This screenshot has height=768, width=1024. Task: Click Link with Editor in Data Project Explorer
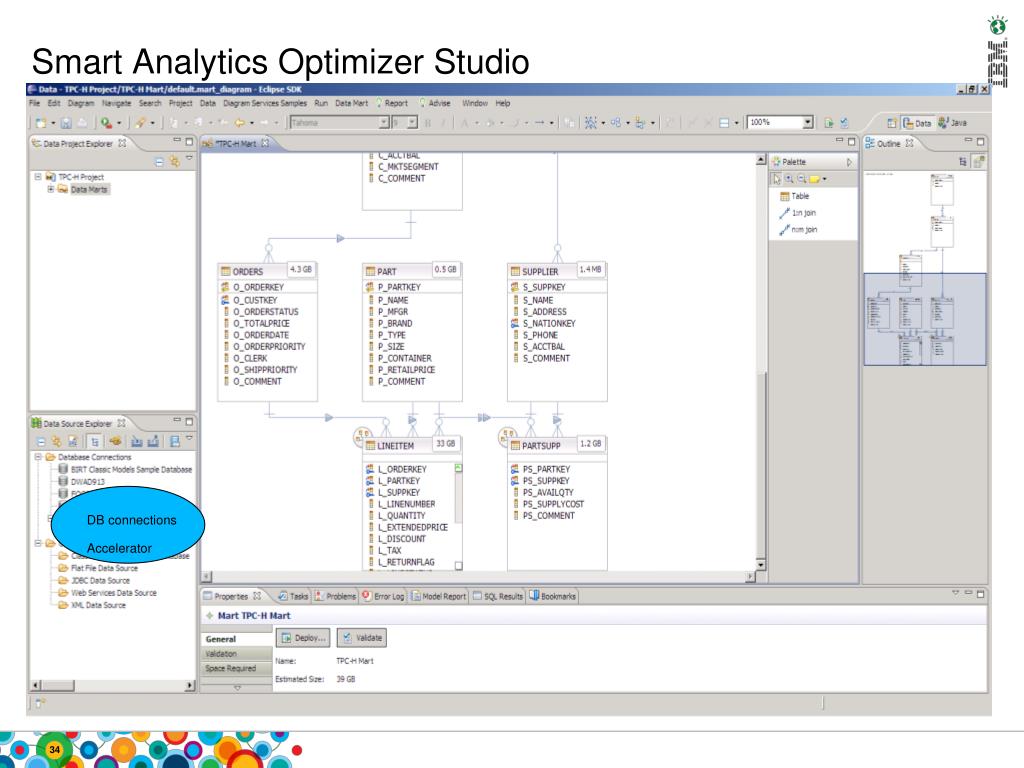(174, 161)
